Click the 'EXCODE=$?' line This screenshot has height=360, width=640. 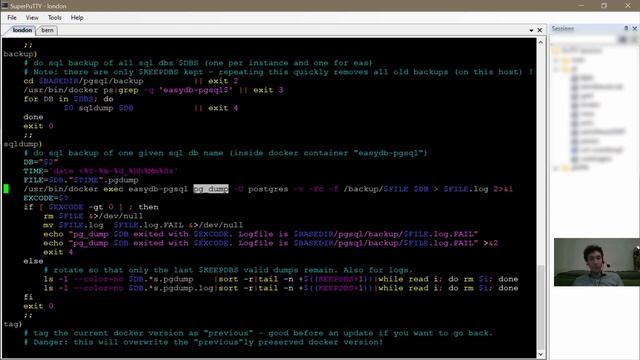[46, 198]
